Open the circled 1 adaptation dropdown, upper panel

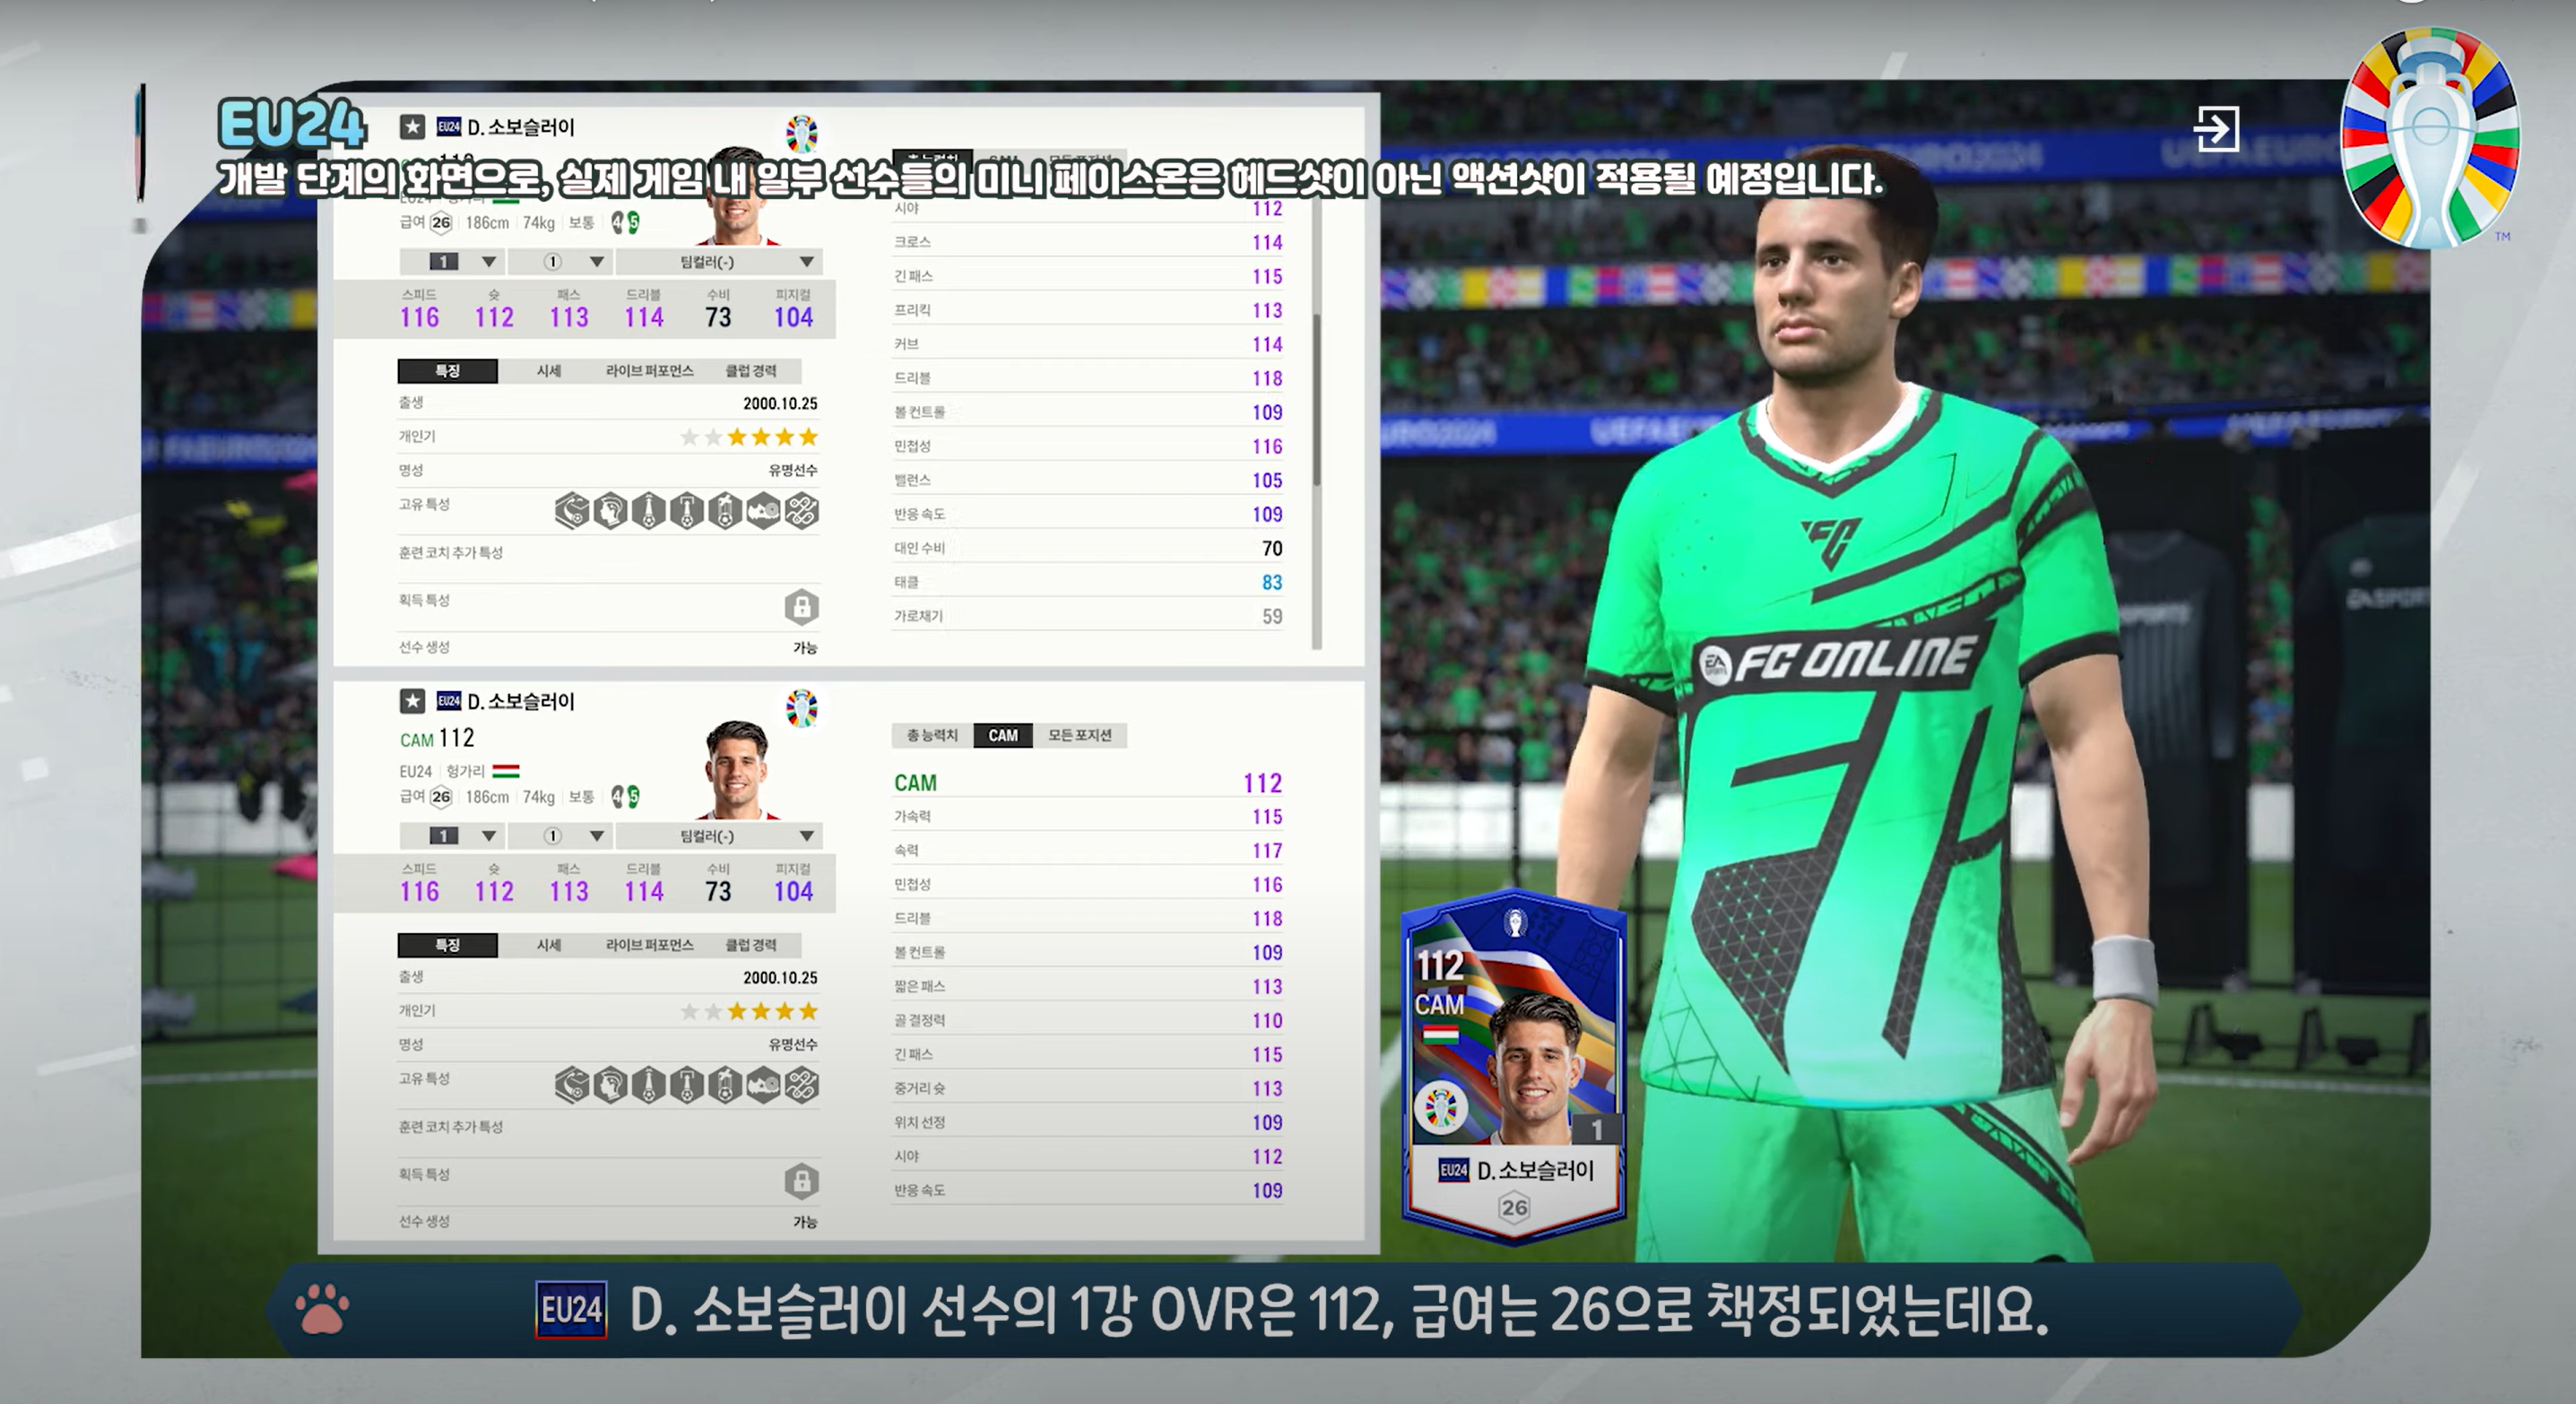pyautogui.click(x=560, y=262)
